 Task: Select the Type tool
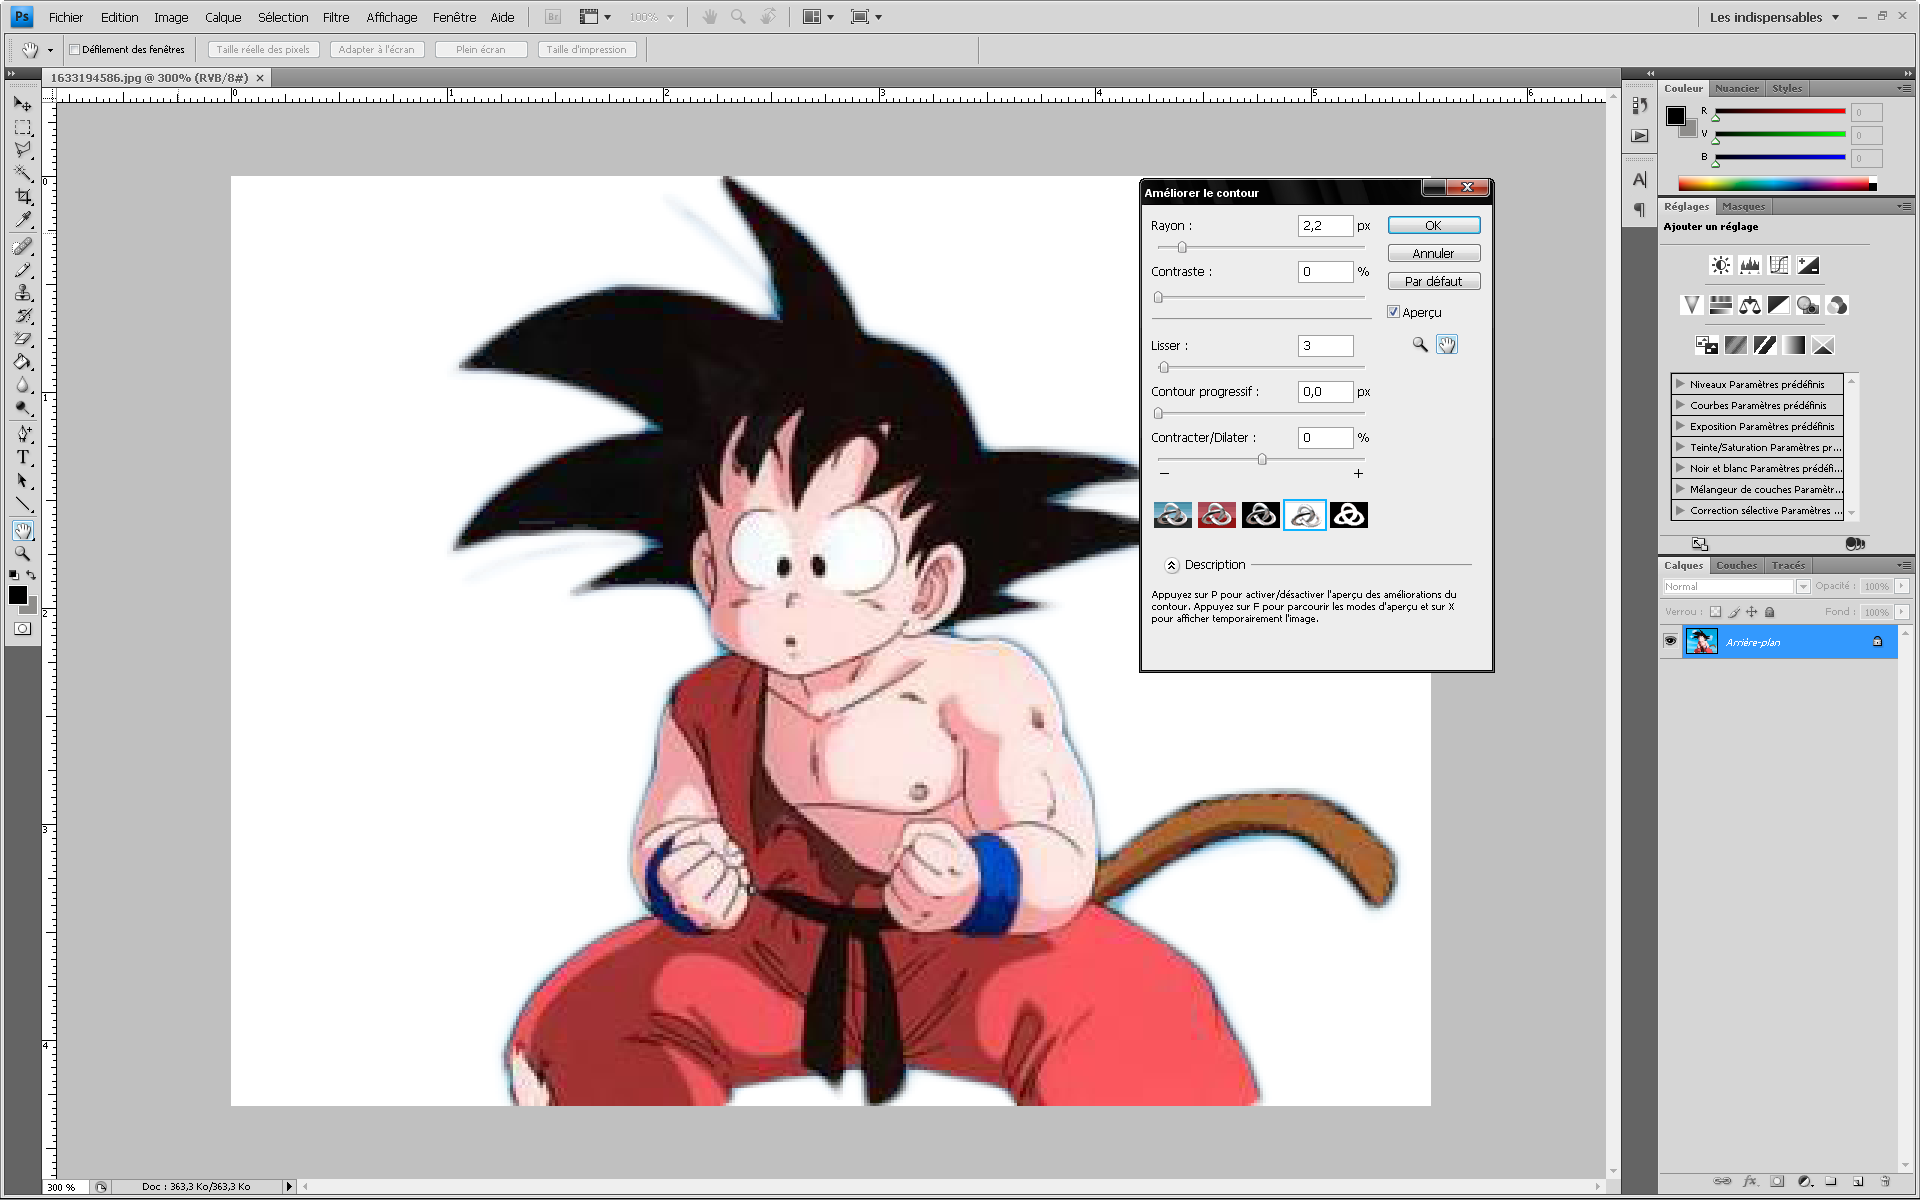(x=22, y=457)
